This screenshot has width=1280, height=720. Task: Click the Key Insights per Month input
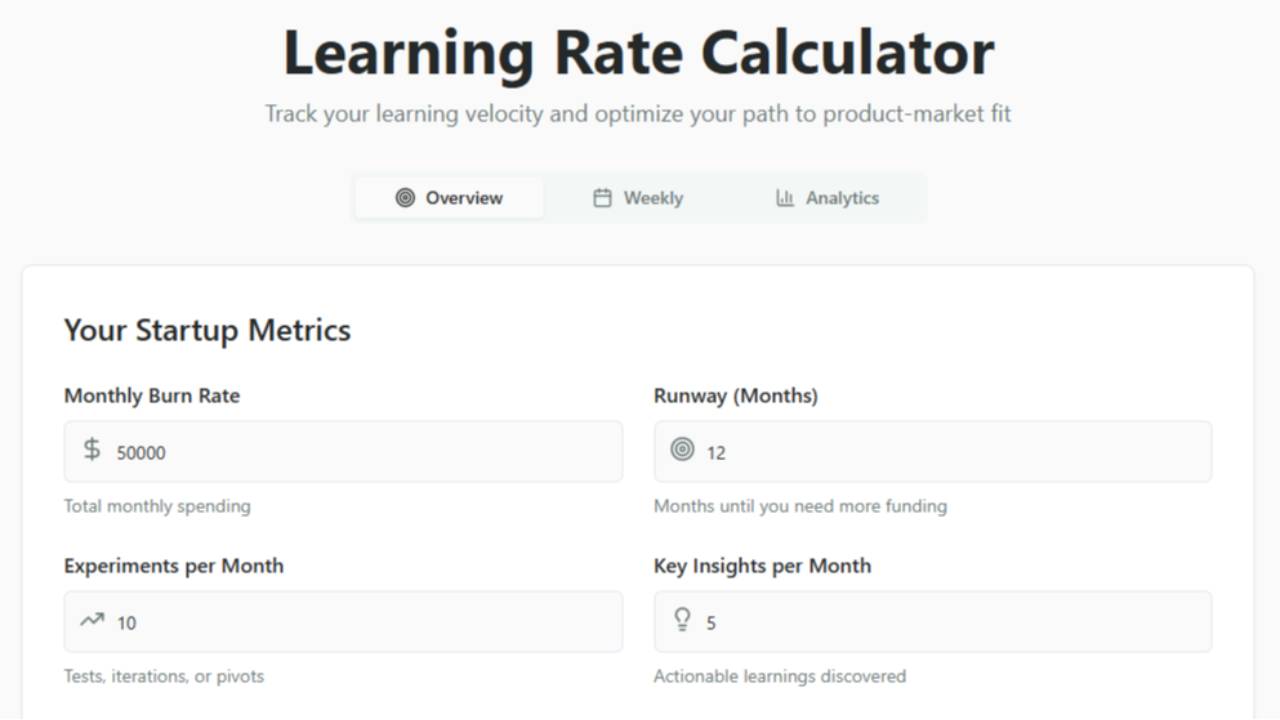[950, 622]
